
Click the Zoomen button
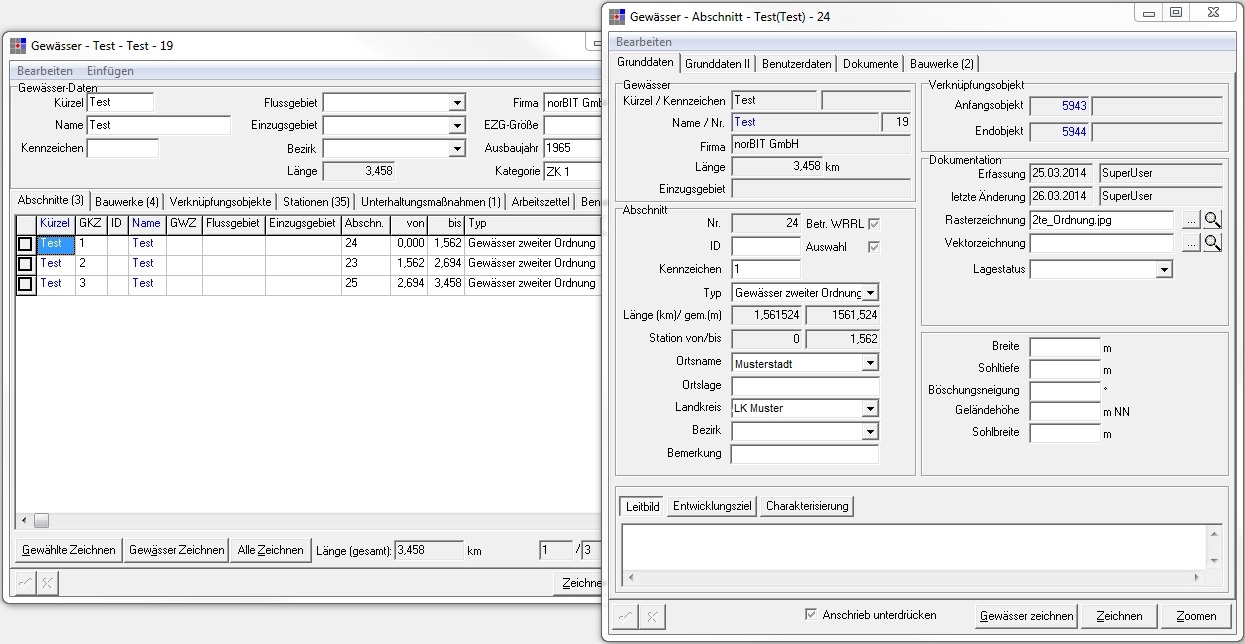1196,616
